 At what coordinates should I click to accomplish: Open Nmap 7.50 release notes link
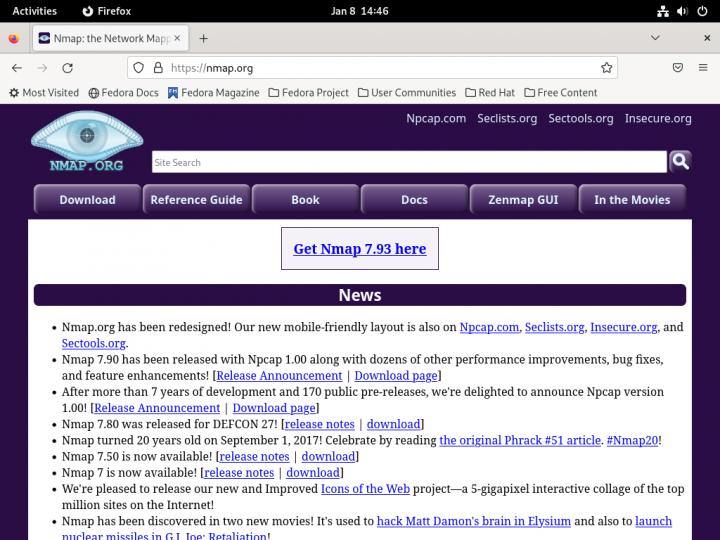click(254, 456)
